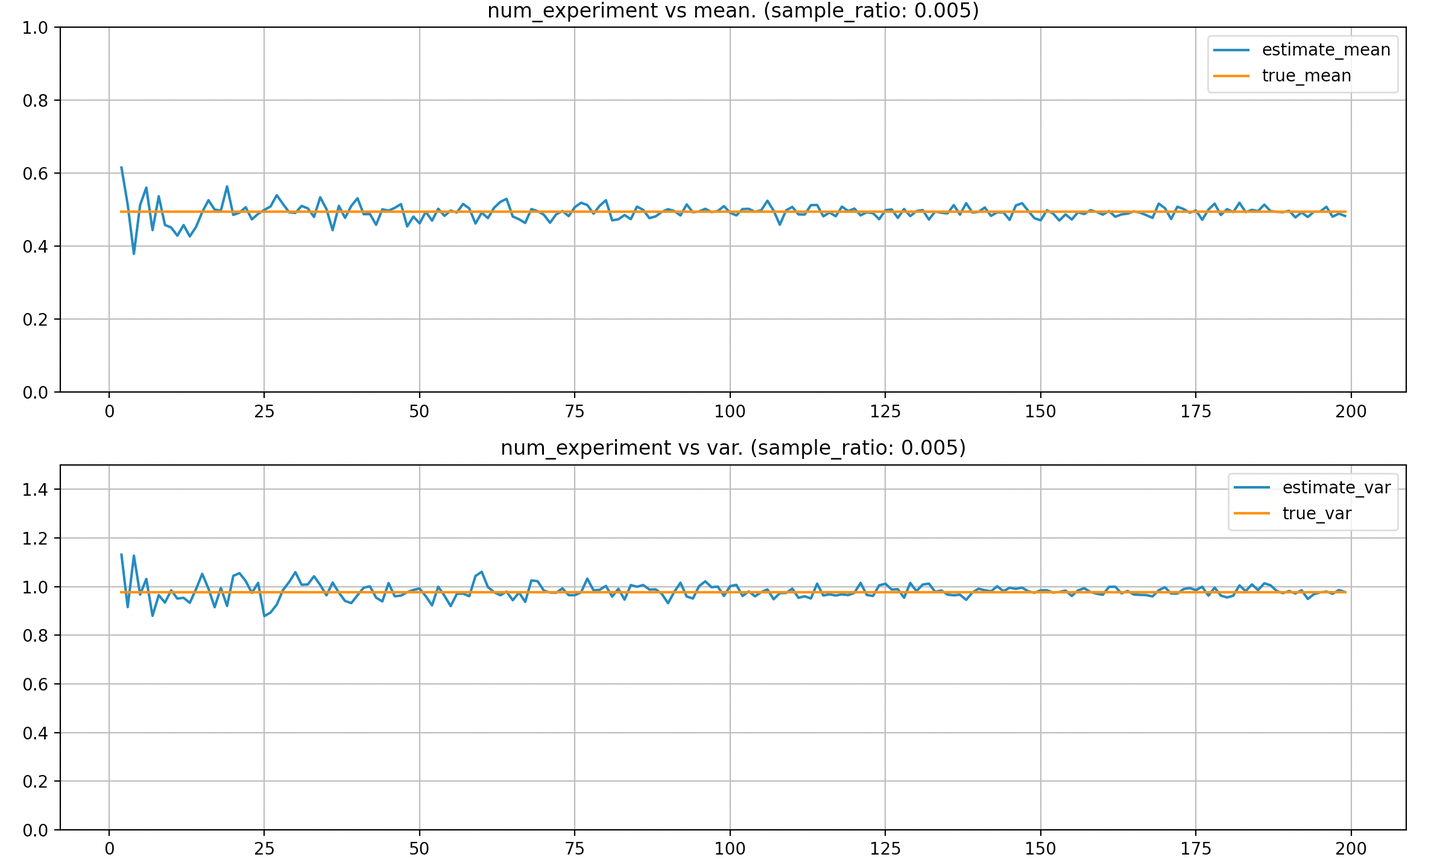This screenshot has height=860, width=1440.
Task: Click the blue line sample beside estimate_var
Action: point(1253,488)
